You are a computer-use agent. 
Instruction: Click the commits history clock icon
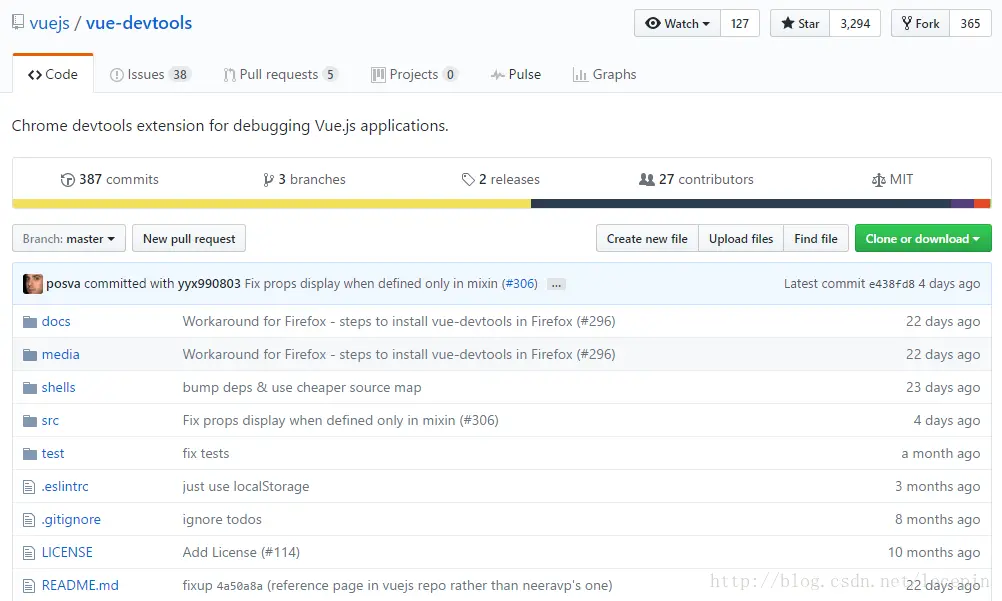[67, 180]
